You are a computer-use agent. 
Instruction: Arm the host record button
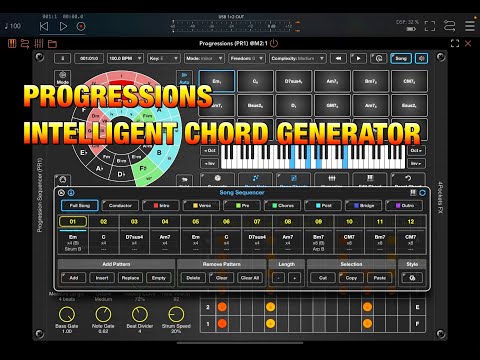(81, 26)
